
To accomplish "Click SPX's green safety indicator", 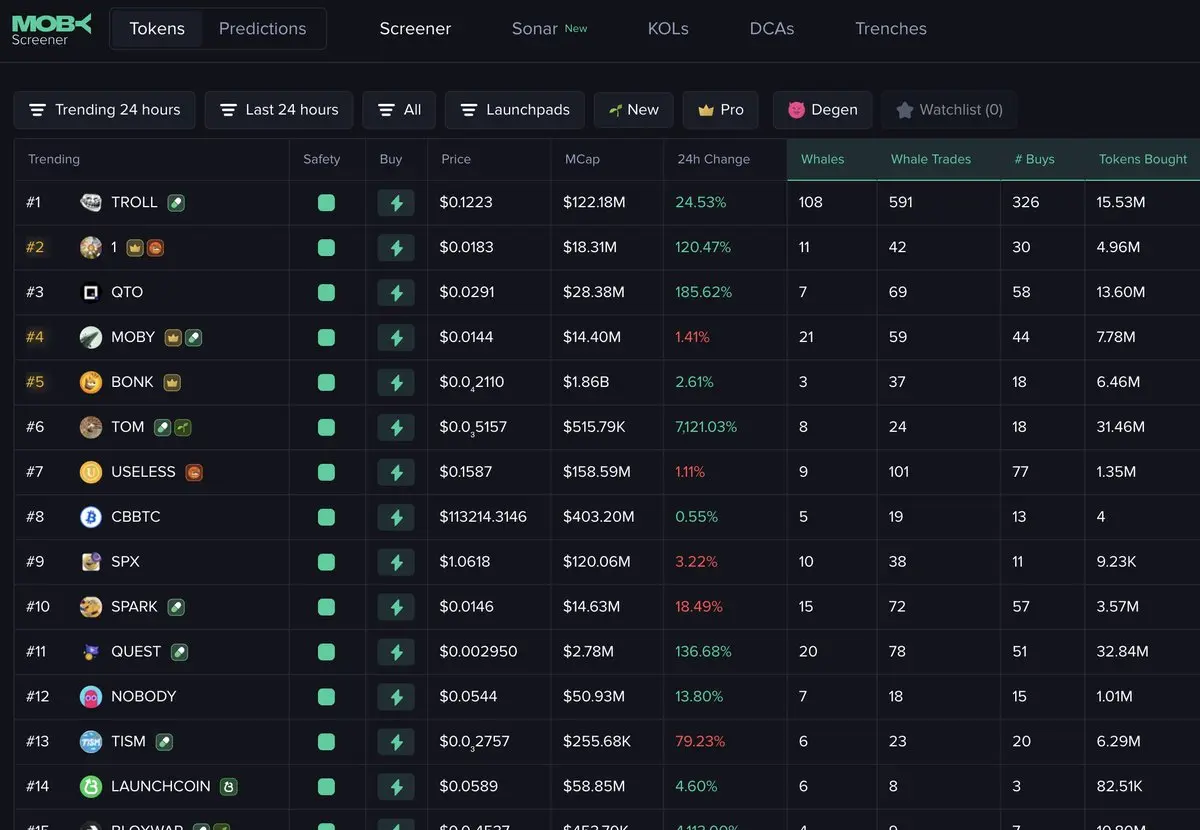I will click(326, 563).
